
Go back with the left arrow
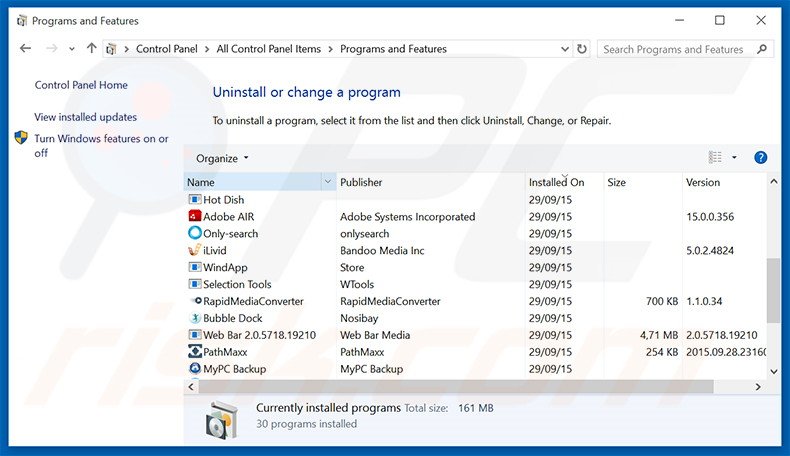(x=25, y=48)
